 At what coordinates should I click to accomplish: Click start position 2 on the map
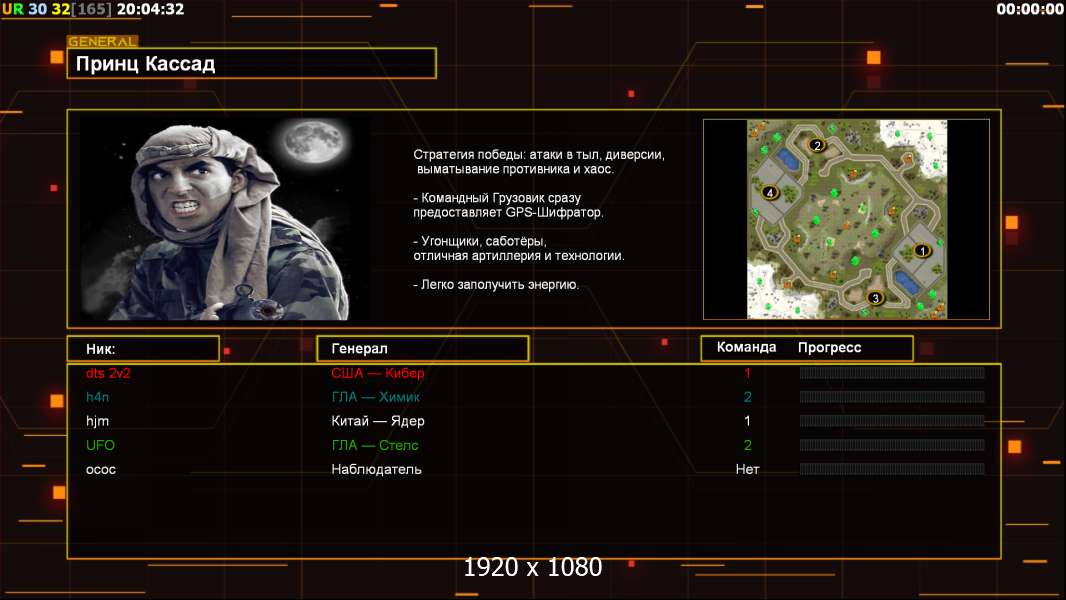tap(817, 145)
